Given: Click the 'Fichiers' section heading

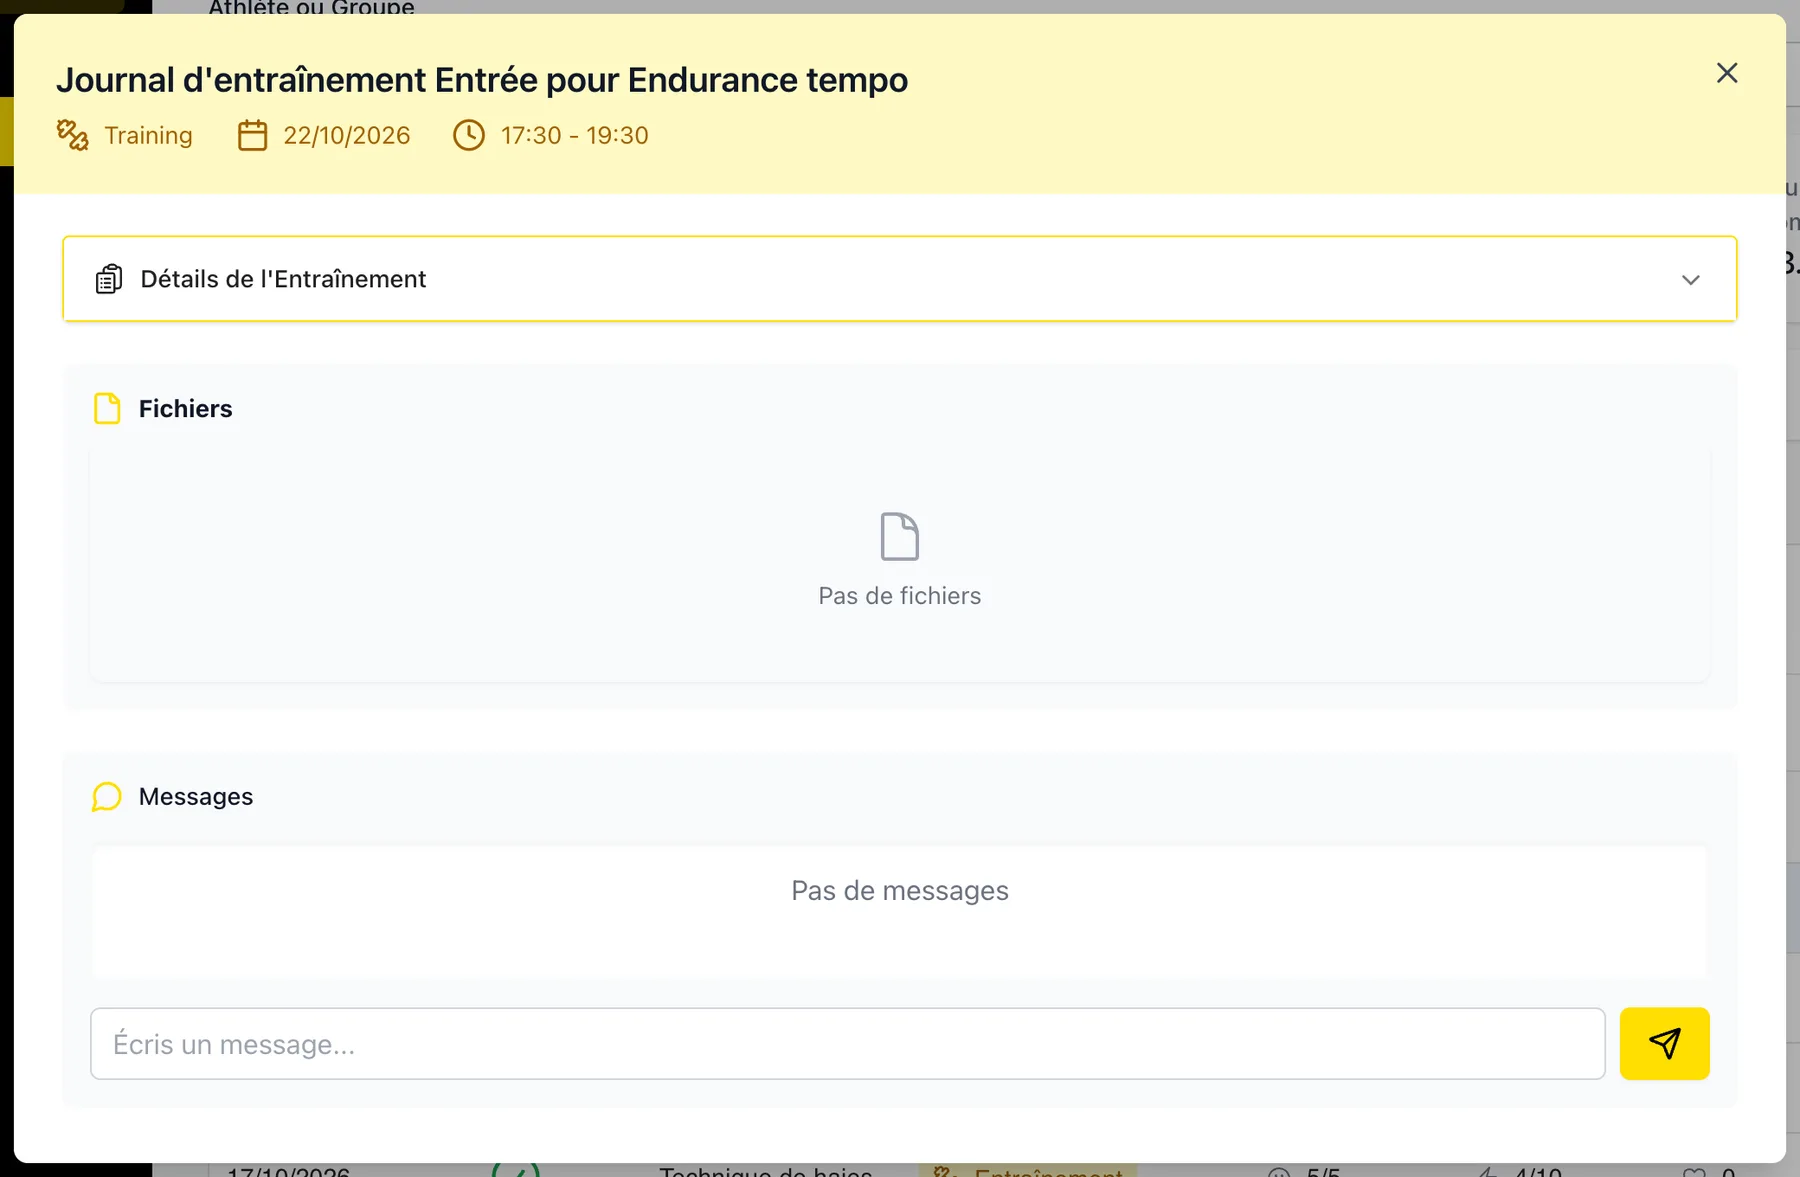Looking at the screenshot, I should pyautogui.click(x=186, y=409).
